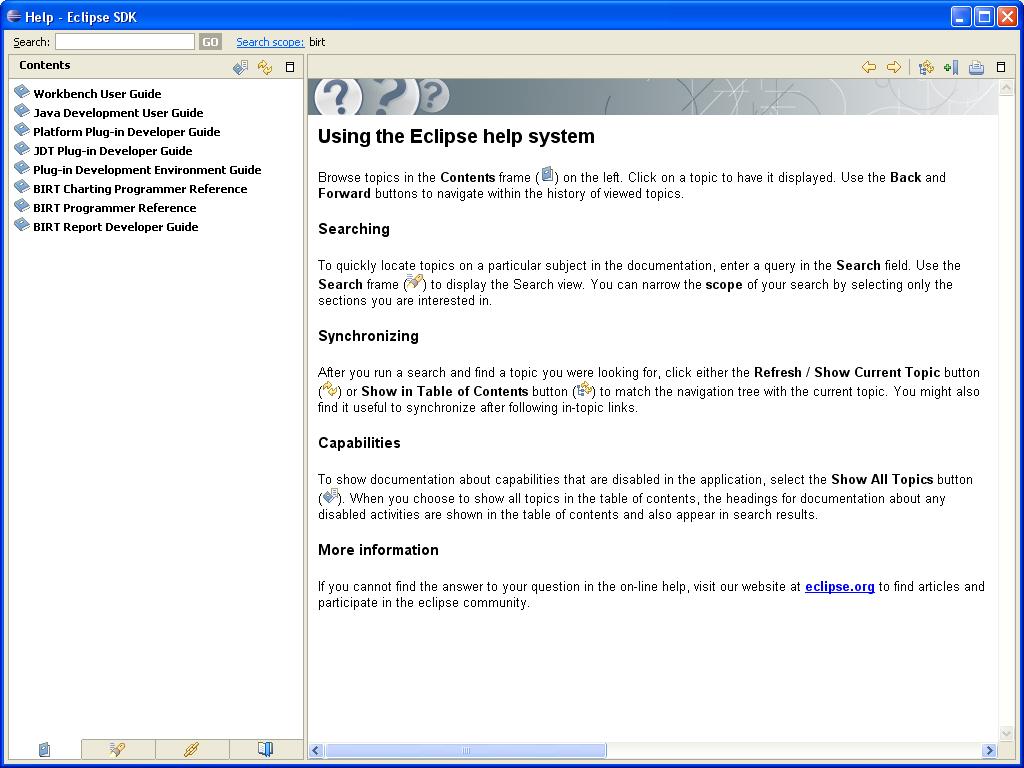Print the current help page
1024x768 pixels.
click(976, 67)
